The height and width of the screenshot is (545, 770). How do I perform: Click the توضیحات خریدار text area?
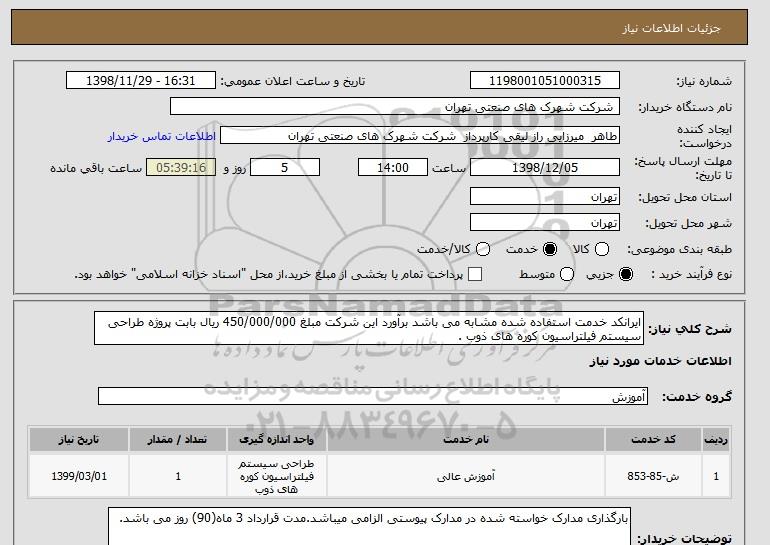coord(369,526)
